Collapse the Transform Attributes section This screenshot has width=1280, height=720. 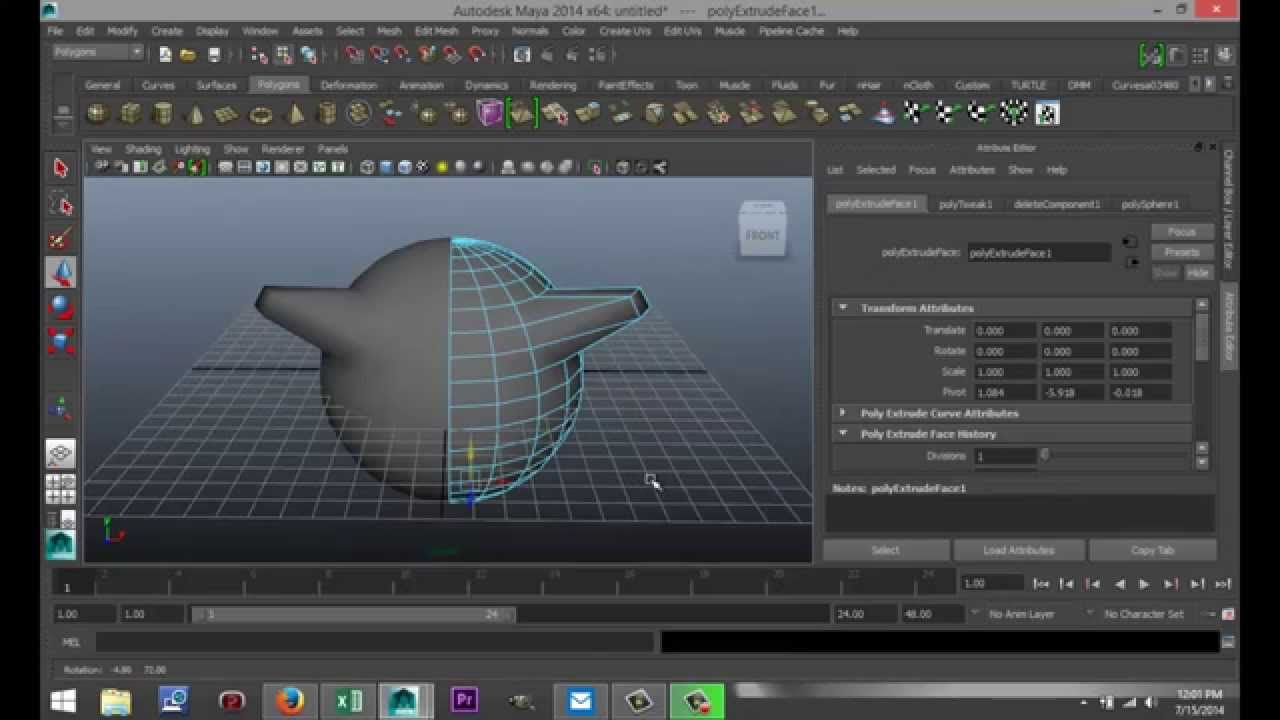pyautogui.click(x=843, y=308)
